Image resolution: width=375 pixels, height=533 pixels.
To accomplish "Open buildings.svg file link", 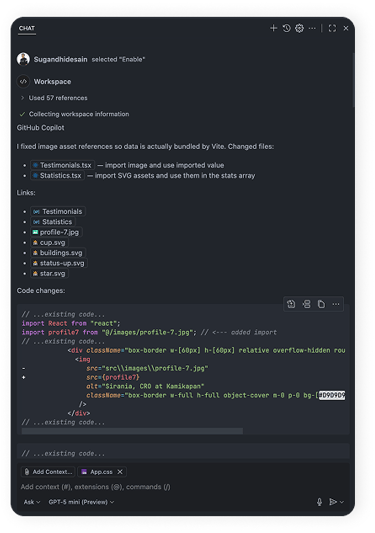I will [x=58, y=253].
